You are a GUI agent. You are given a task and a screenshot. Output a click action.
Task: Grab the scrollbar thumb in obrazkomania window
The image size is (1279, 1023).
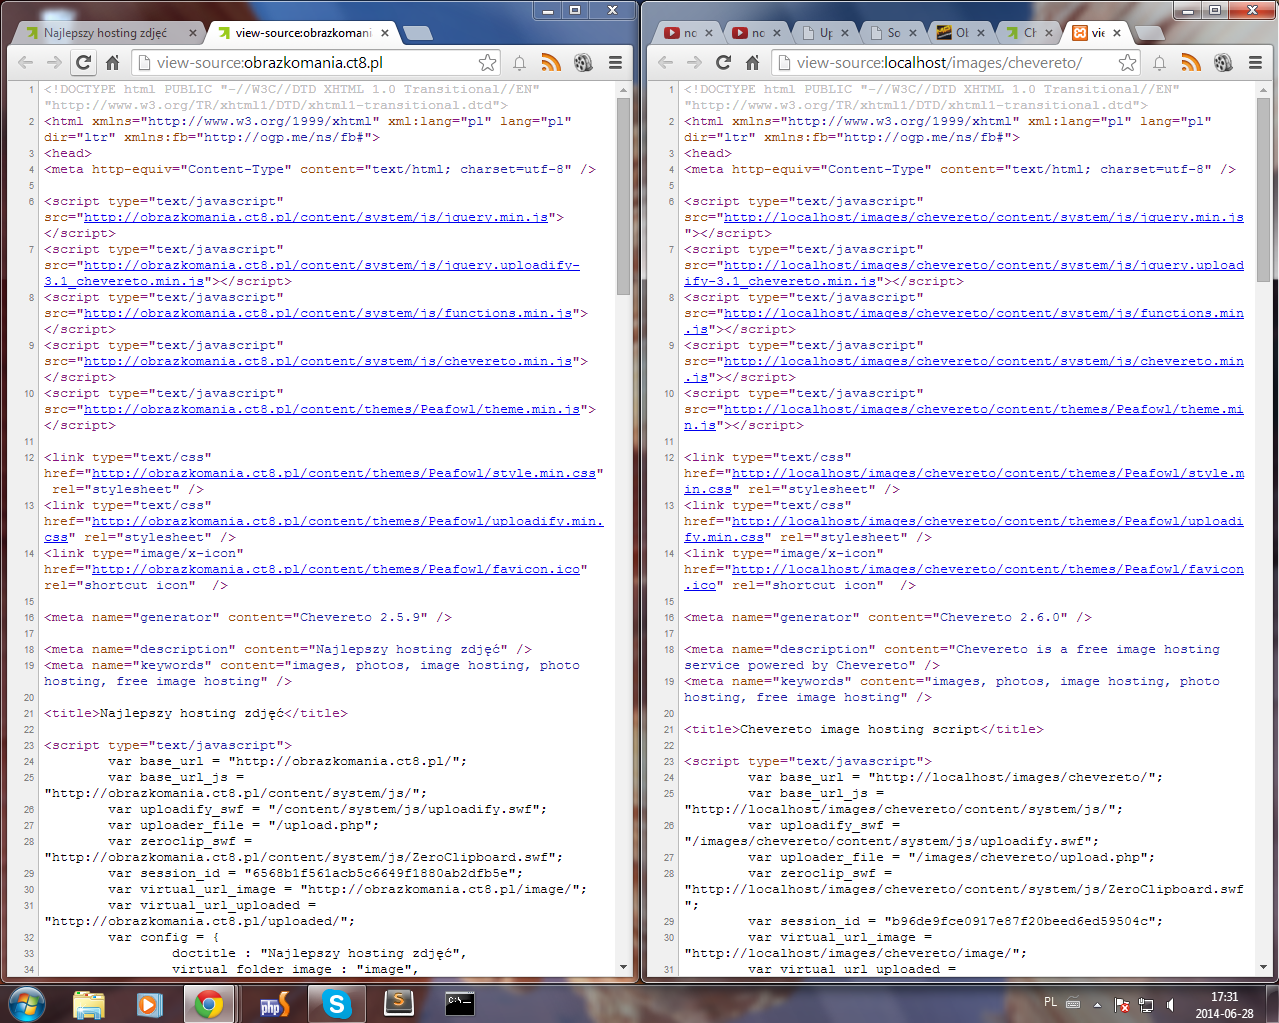click(624, 196)
